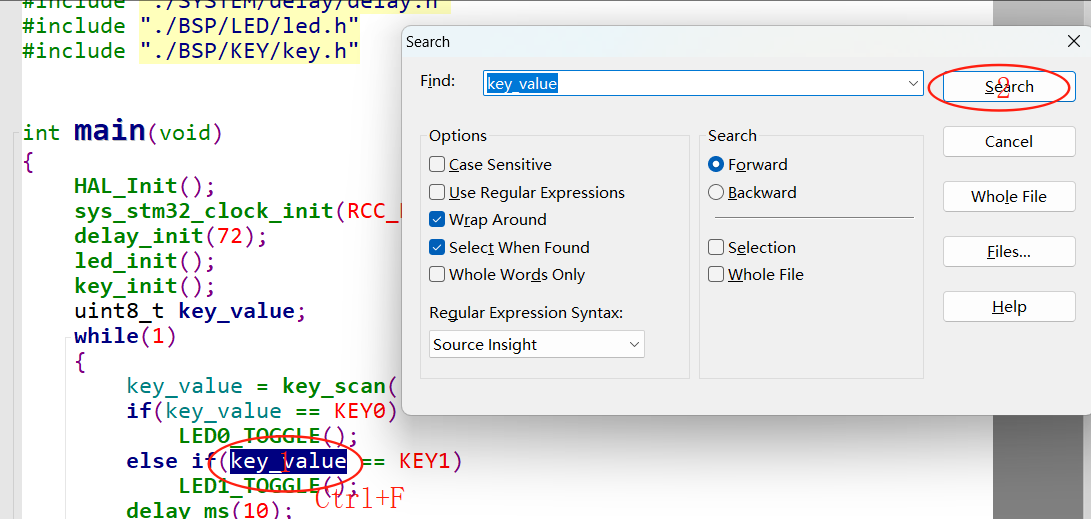The width and height of the screenshot is (1091, 519).
Task: Click the Help button
Action: click(1009, 307)
